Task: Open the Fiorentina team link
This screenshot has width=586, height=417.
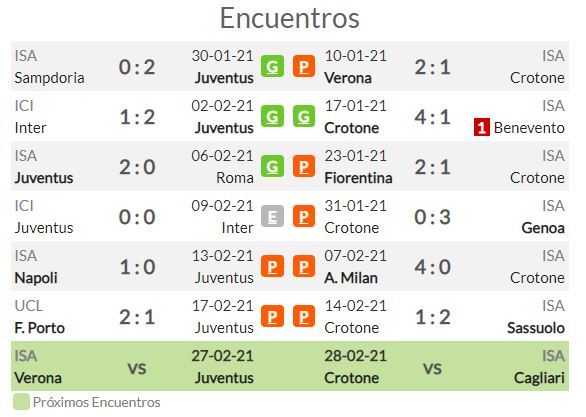Action: [358, 178]
